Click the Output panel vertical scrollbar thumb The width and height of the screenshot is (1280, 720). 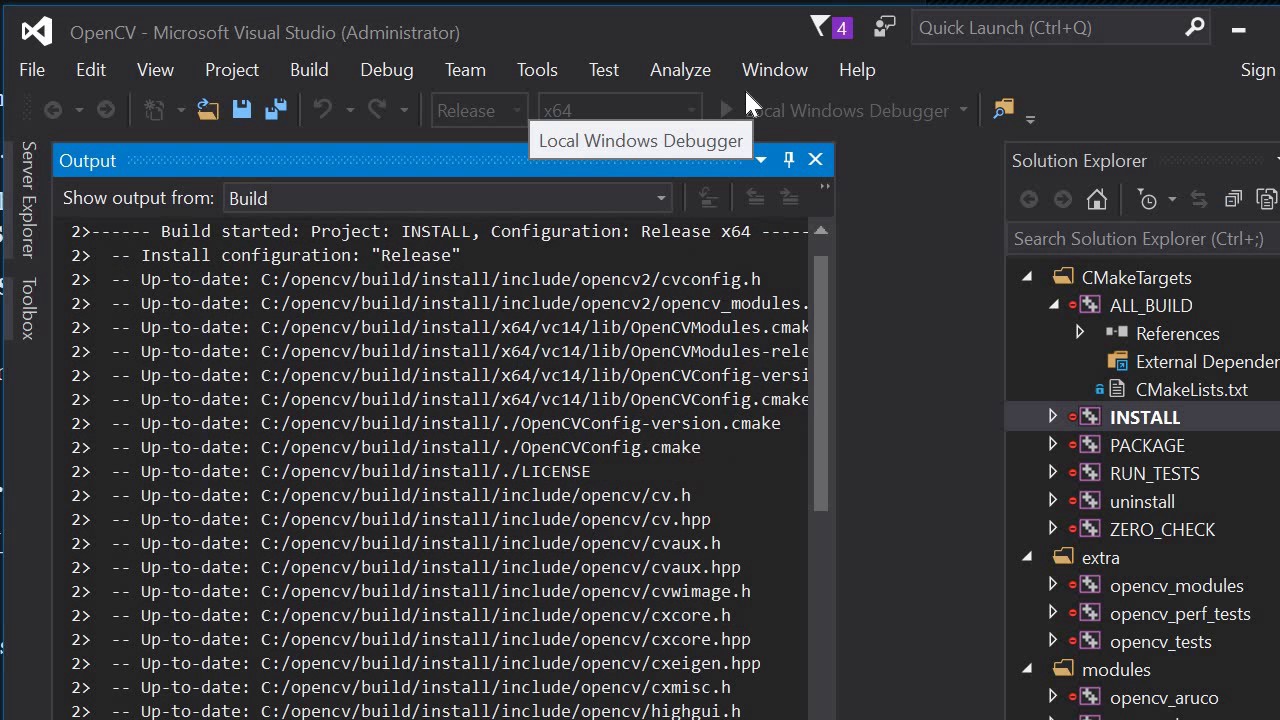coord(821,383)
